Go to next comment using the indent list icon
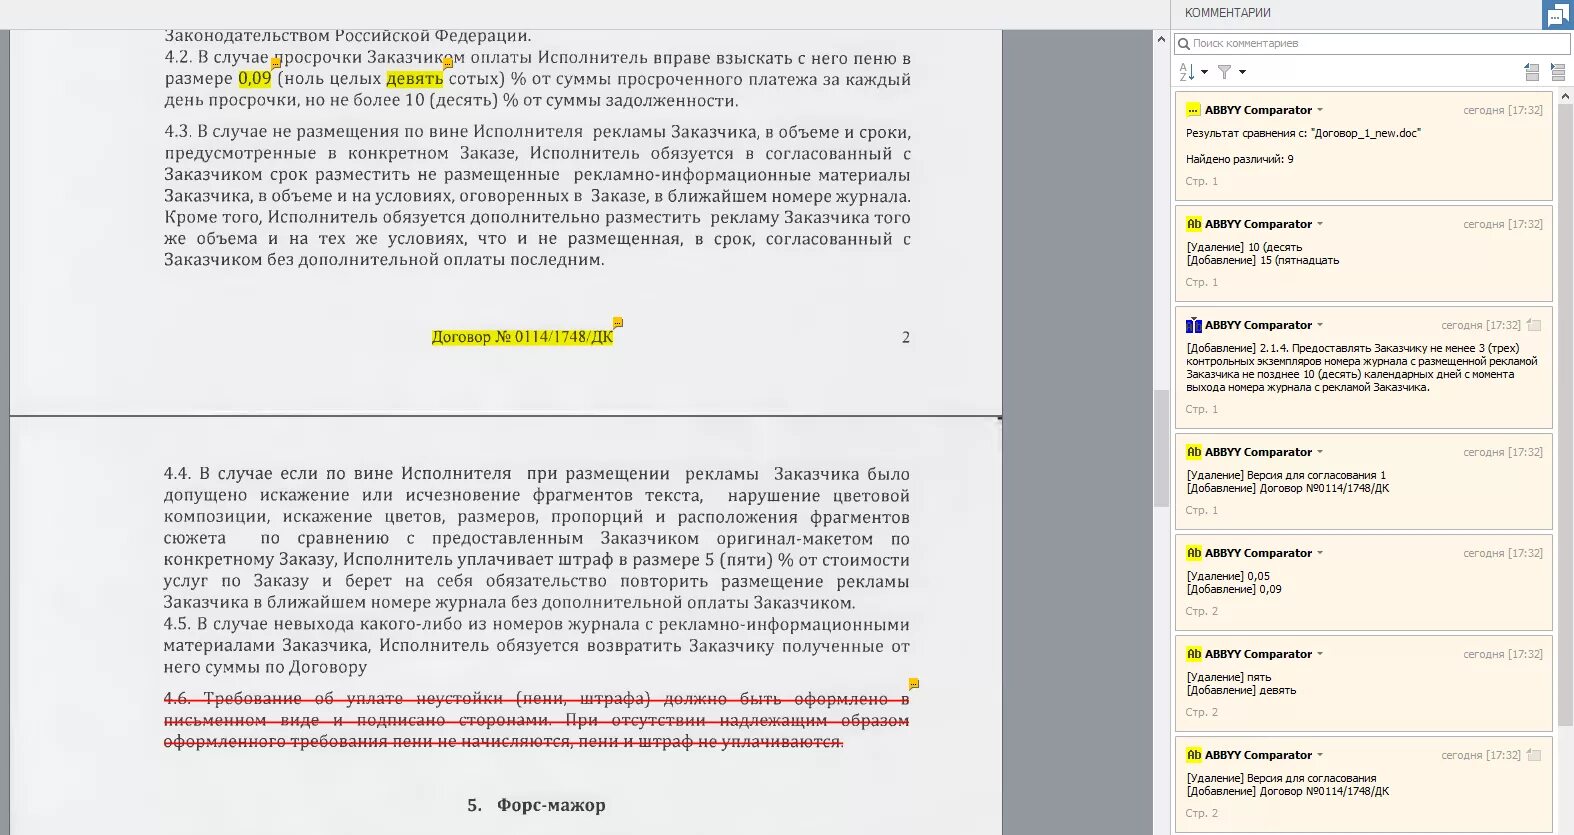Image resolution: width=1574 pixels, height=835 pixels. [x=1558, y=72]
